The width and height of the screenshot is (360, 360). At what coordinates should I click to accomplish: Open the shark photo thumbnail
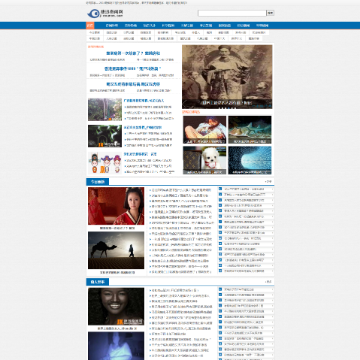250,130
